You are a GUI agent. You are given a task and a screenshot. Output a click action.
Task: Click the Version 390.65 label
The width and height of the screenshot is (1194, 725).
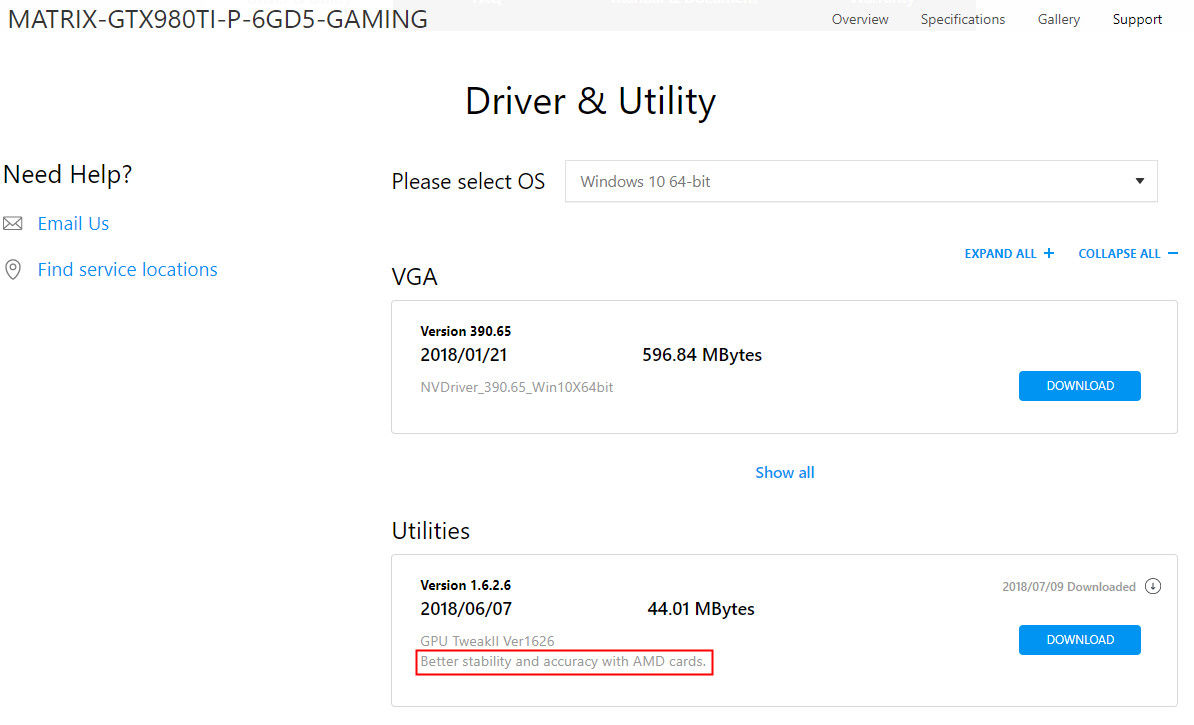(465, 331)
